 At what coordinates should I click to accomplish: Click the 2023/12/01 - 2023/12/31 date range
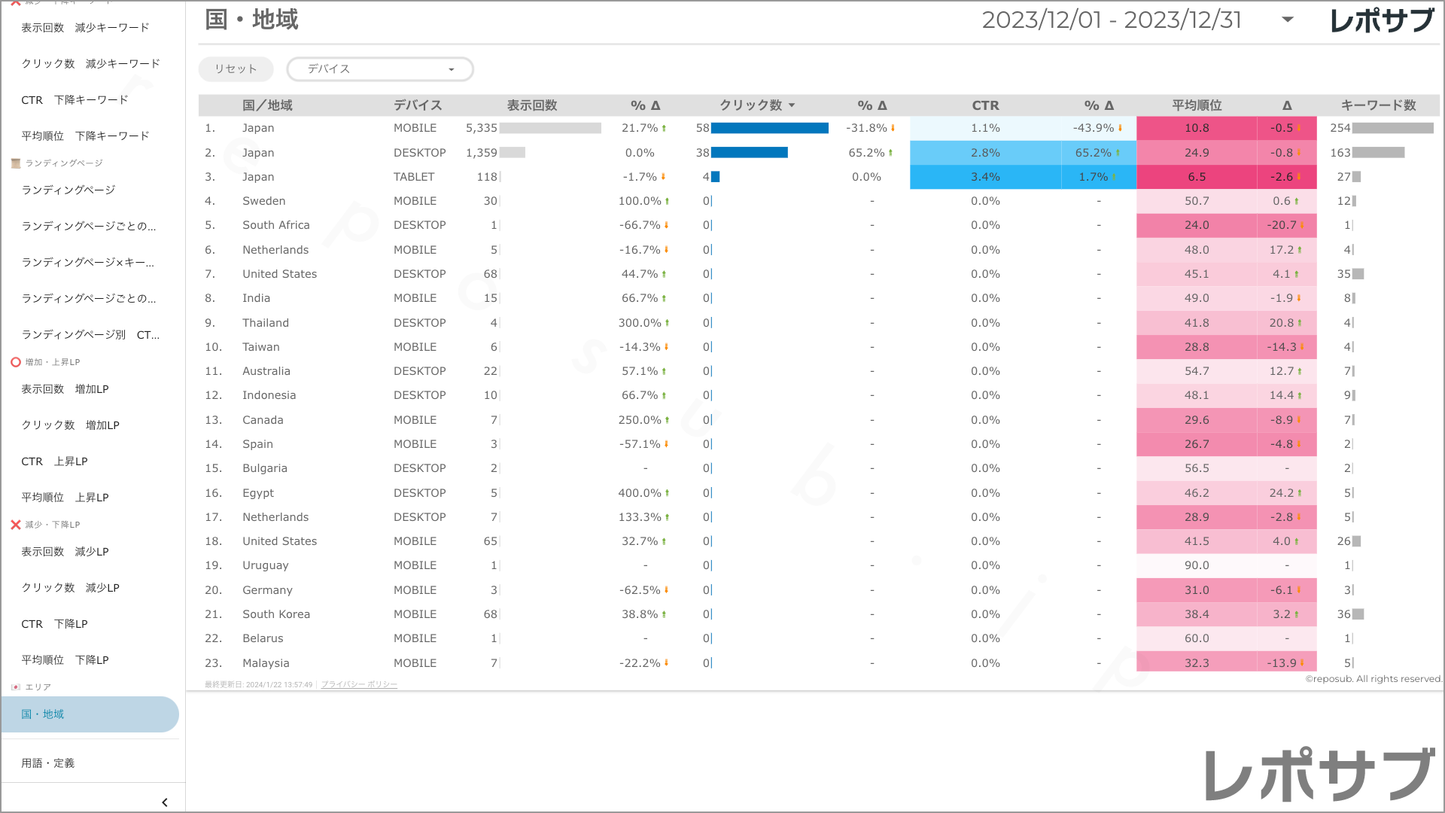tap(1111, 20)
